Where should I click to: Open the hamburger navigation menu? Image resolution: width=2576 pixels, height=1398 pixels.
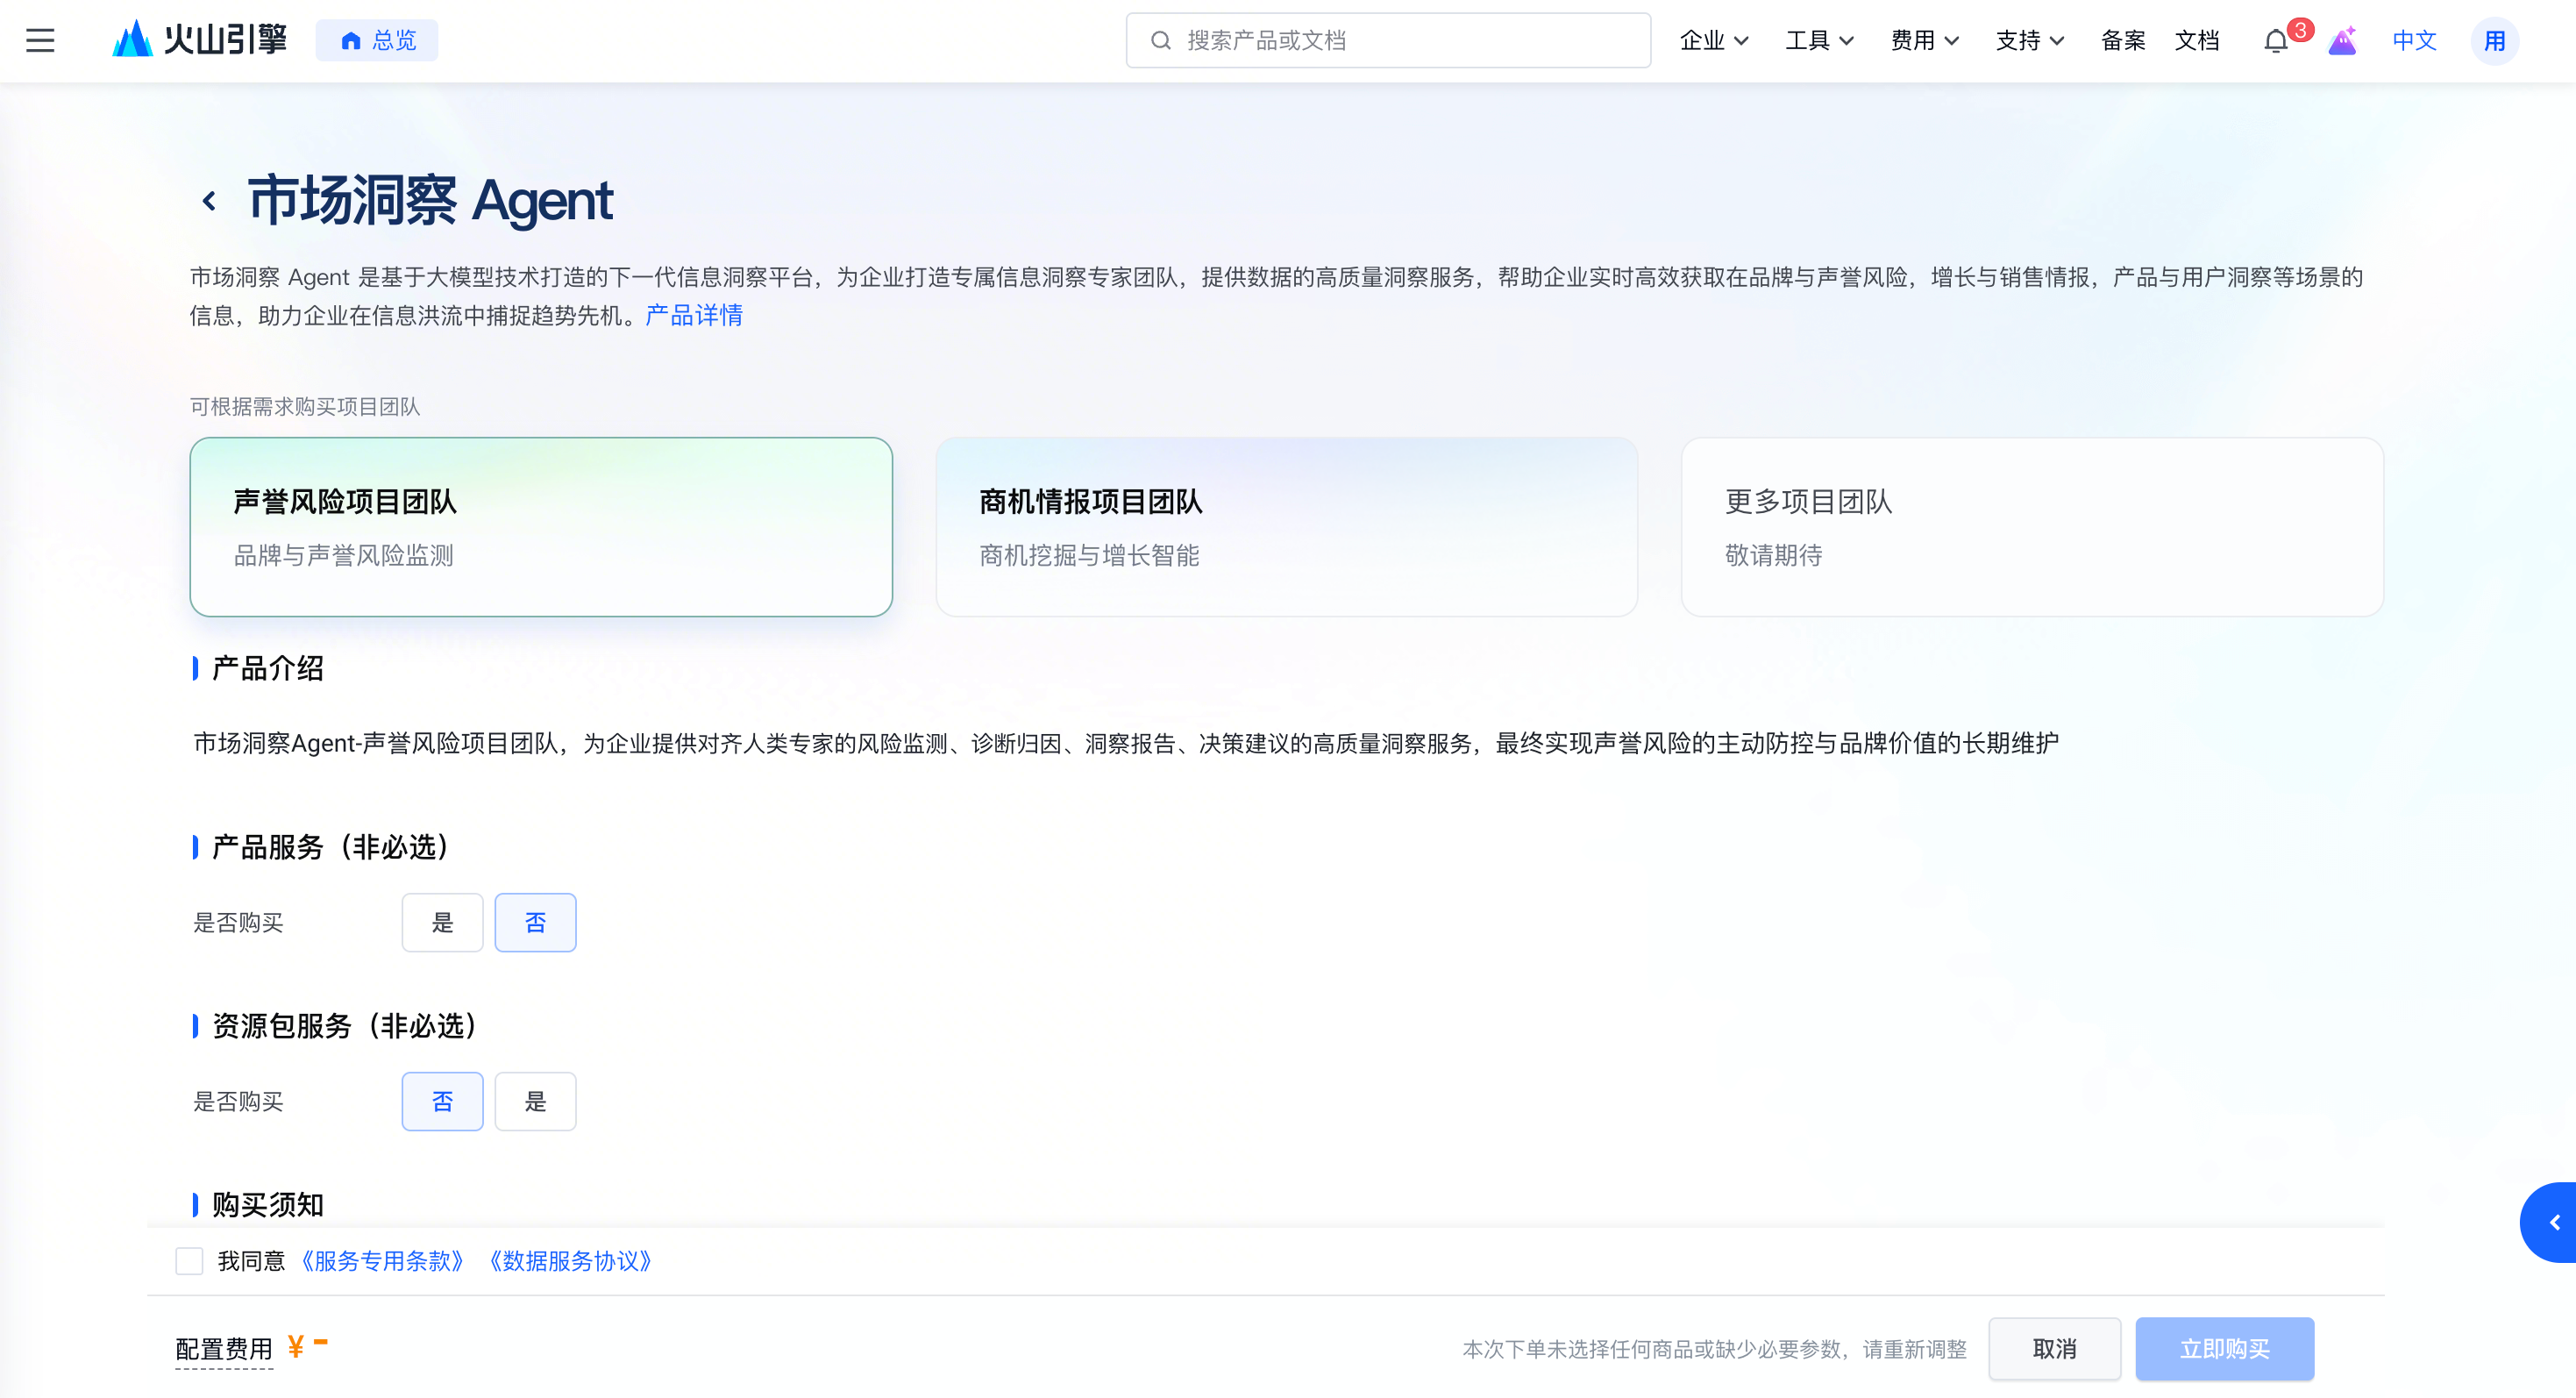pyautogui.click(x=40, y=40)
